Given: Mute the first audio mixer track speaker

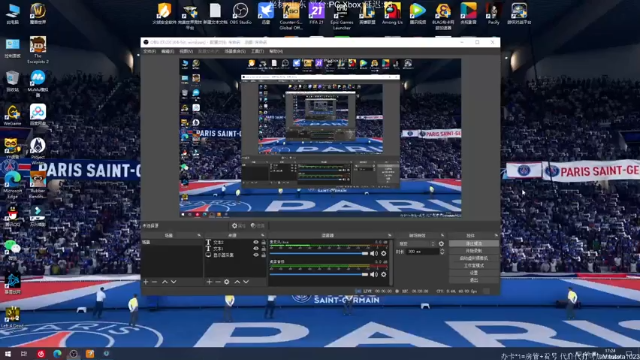Looking at the screenshot, I should coord(374,253).
